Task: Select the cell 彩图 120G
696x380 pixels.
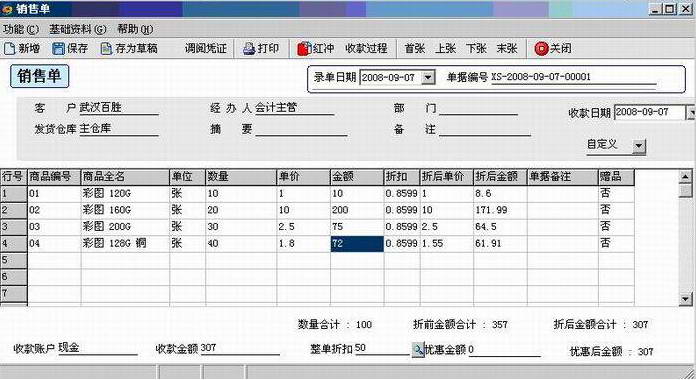Action: (125, 194)
